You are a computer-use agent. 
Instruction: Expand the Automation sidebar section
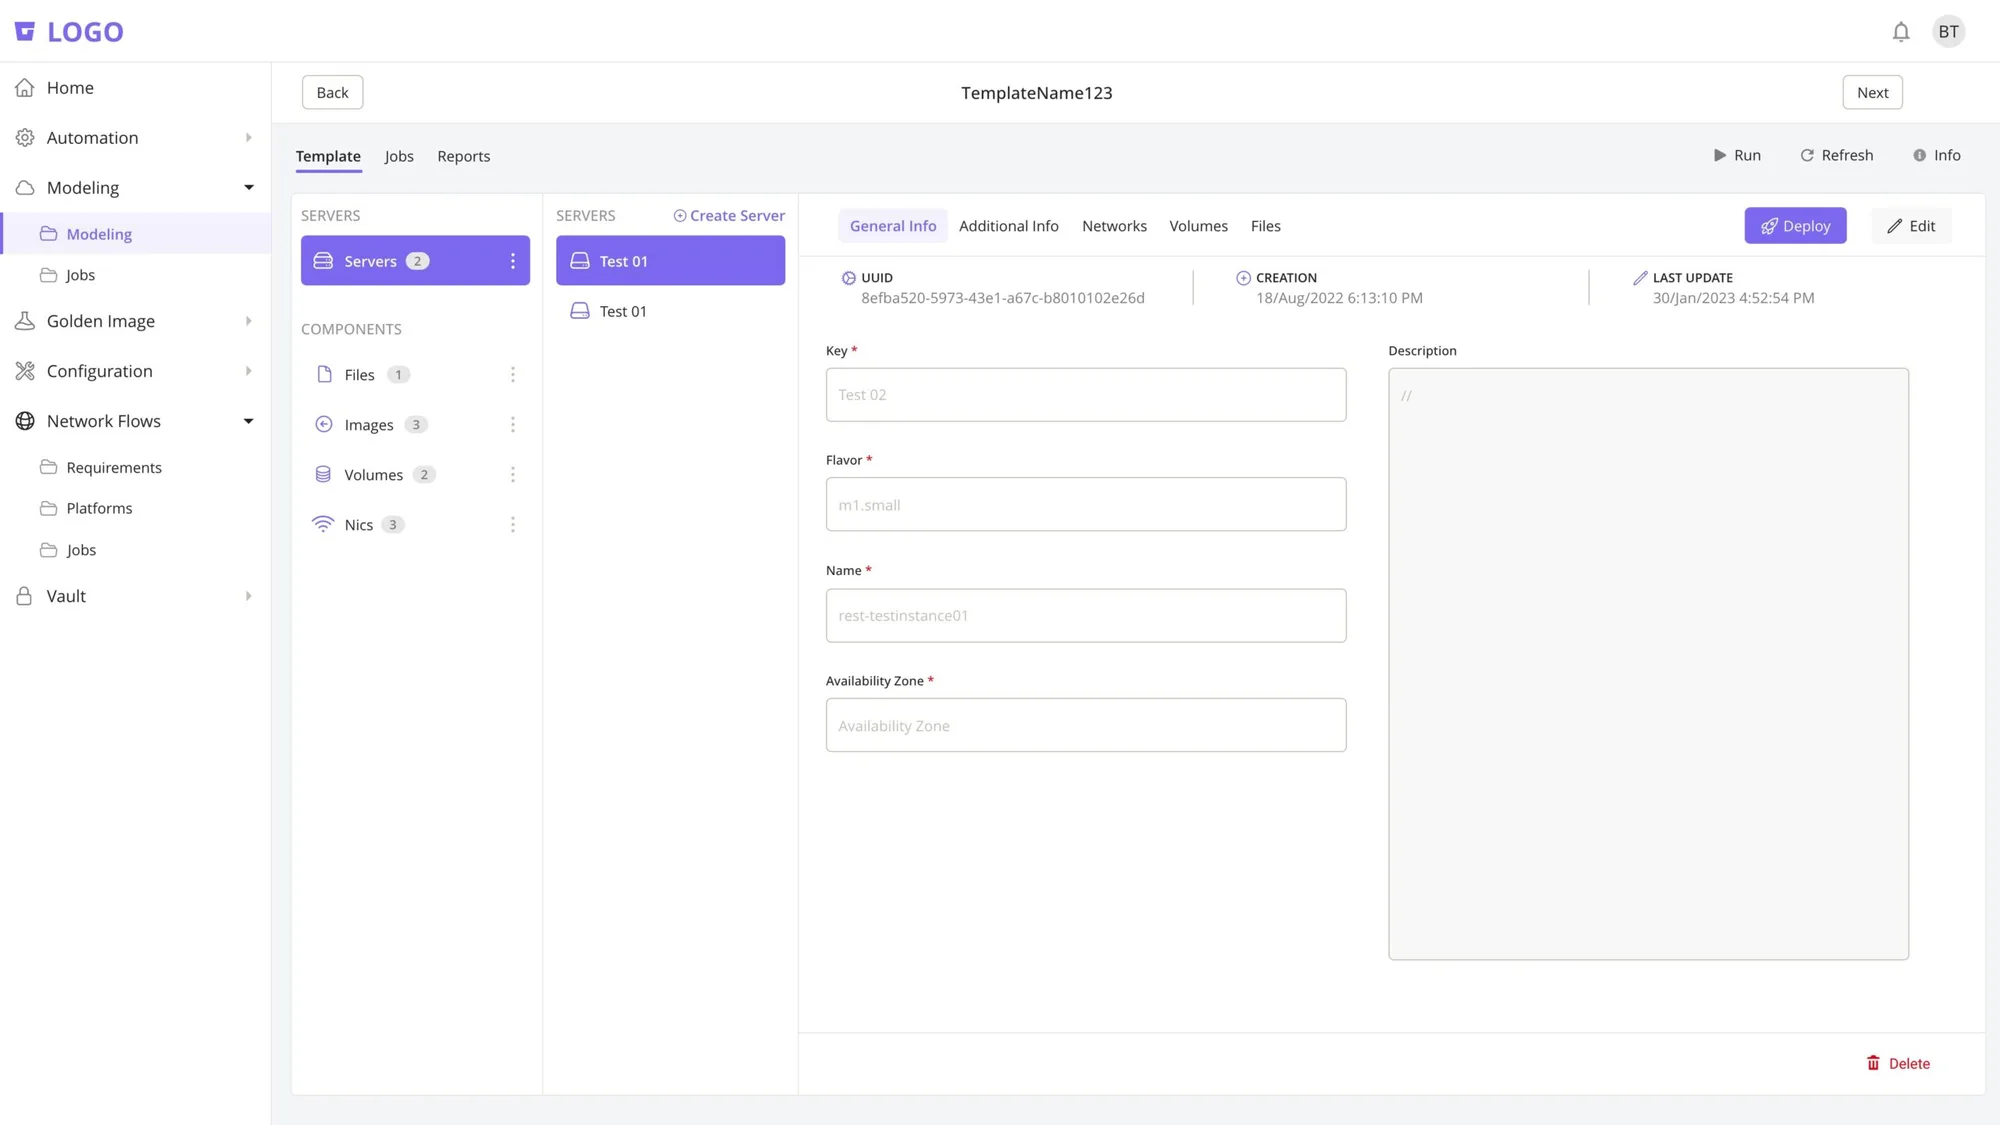(x=248, y=138)
